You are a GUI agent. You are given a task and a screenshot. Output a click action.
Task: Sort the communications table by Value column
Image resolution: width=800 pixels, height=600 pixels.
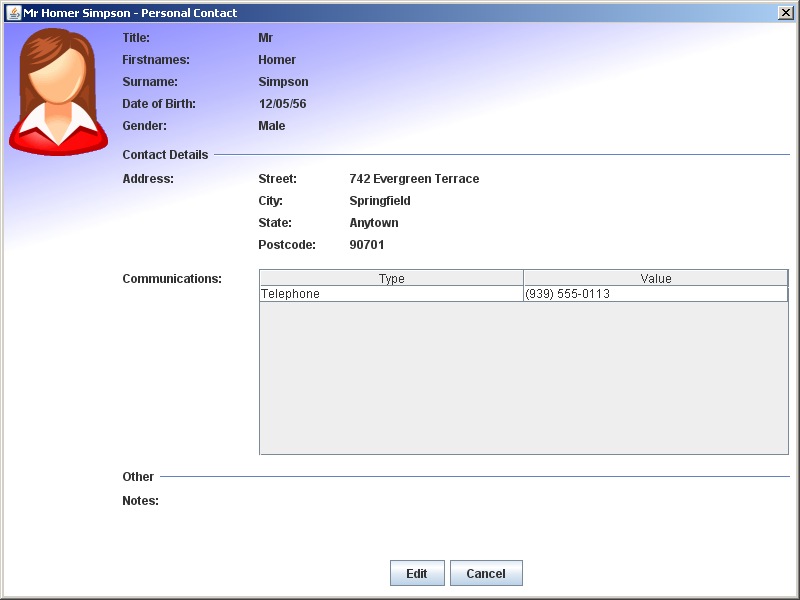pos(655,278)
